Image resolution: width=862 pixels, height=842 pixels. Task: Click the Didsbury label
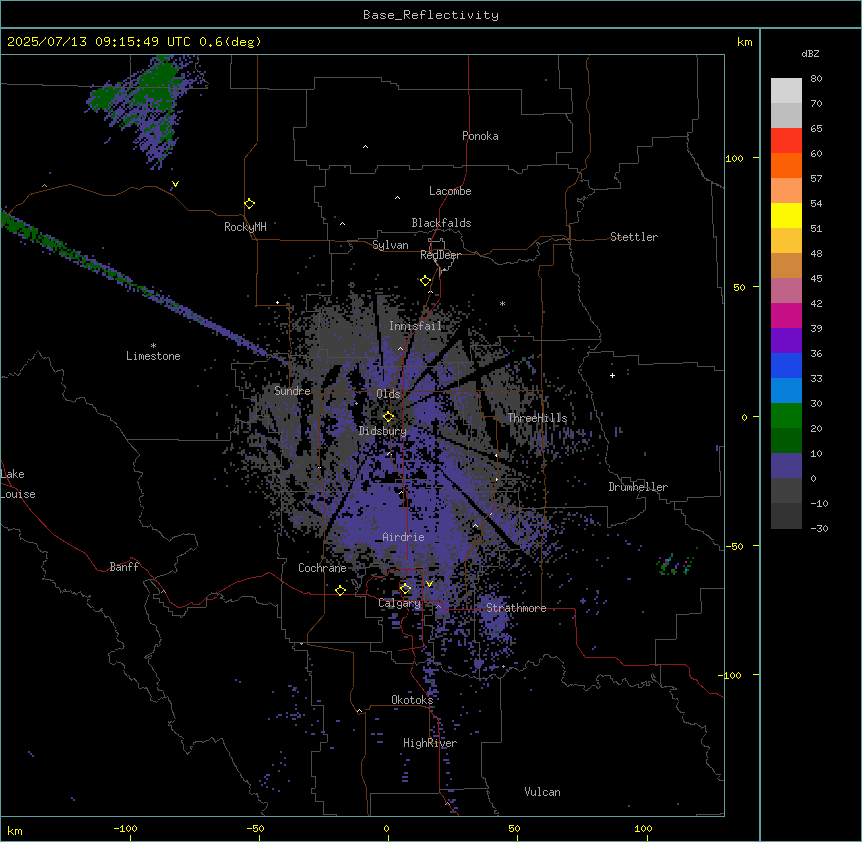pyautogui.click(x=383, y=431)
